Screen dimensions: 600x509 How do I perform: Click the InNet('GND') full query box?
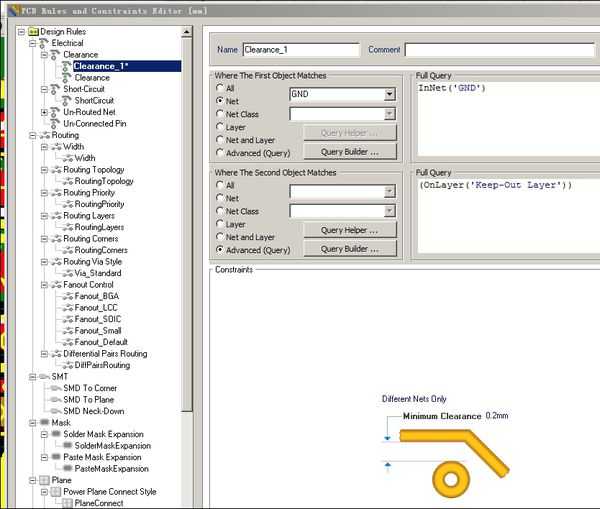point(508,119)
